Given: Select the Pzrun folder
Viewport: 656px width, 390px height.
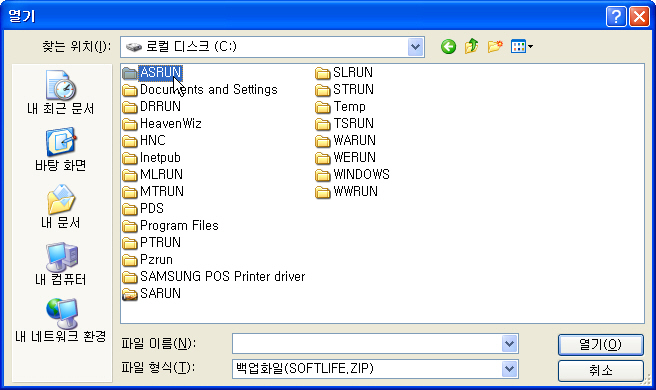Looking at the screenshot, I should (148, 260).
